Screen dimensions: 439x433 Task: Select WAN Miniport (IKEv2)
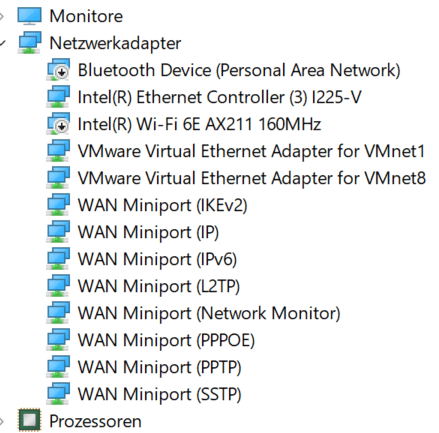tap(162, 205)
